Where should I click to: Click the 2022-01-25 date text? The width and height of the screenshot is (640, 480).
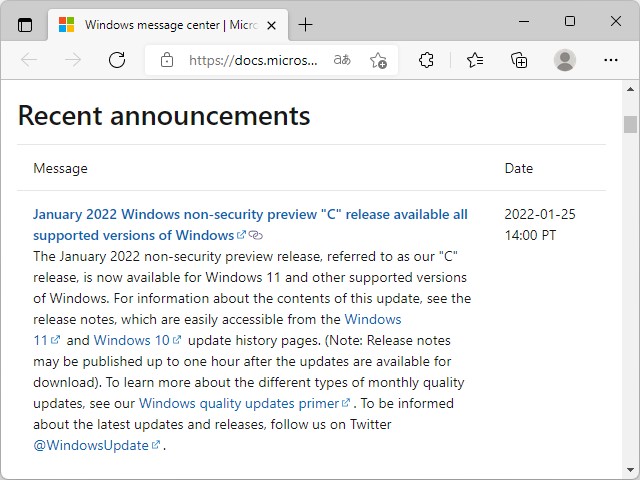(x=540, y=214)
